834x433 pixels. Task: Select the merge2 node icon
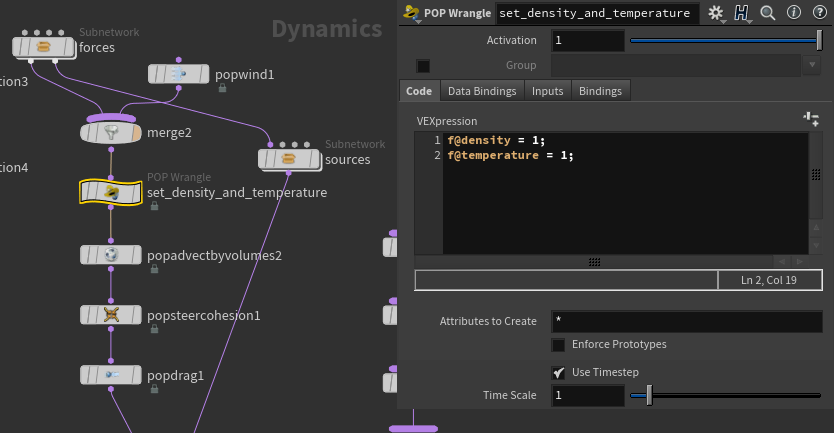pyautogui.click(x=111, y=132)
